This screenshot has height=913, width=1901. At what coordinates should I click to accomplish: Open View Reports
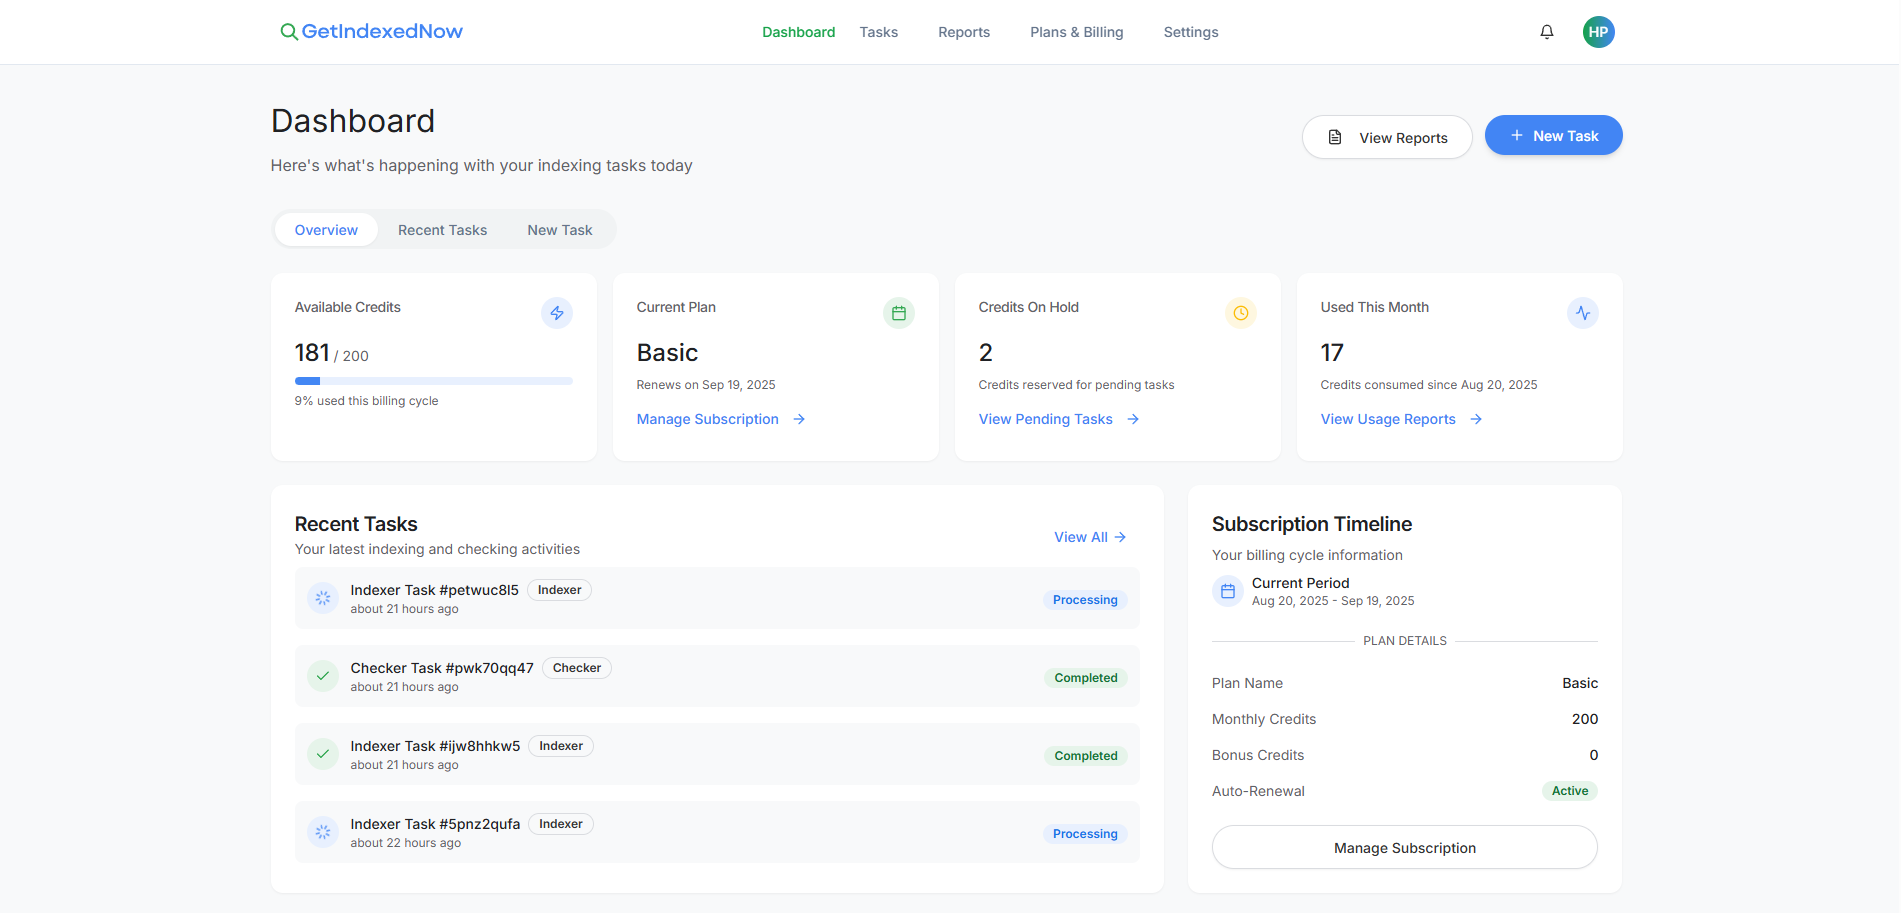tap(1387, 137)
